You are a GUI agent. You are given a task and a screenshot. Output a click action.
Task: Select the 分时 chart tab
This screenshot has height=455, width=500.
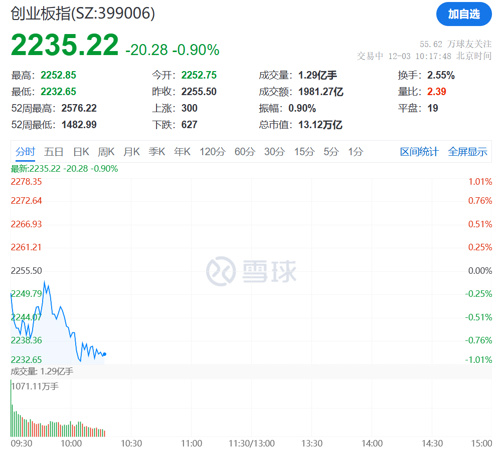pos(25,152)
